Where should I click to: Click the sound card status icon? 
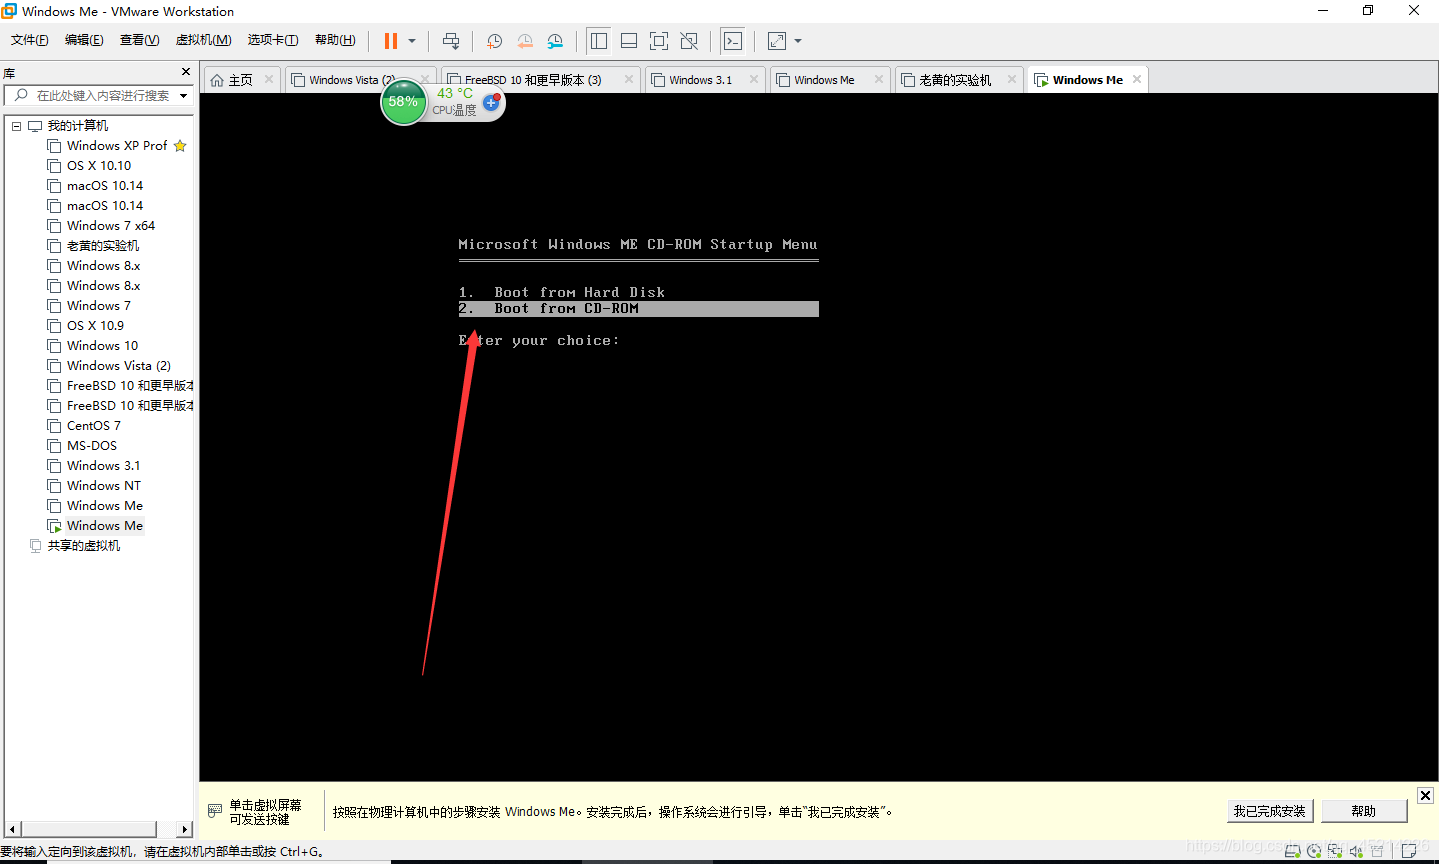[x=1356, y=852]
